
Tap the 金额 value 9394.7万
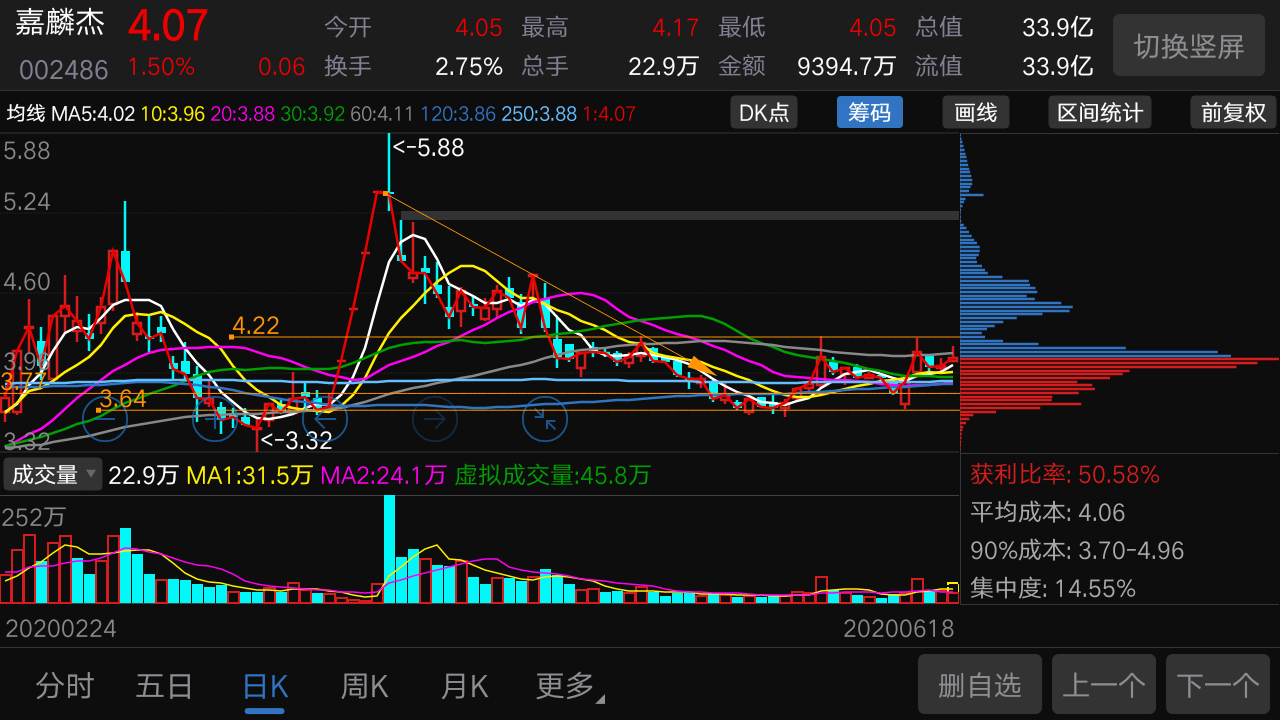[846, 67]
